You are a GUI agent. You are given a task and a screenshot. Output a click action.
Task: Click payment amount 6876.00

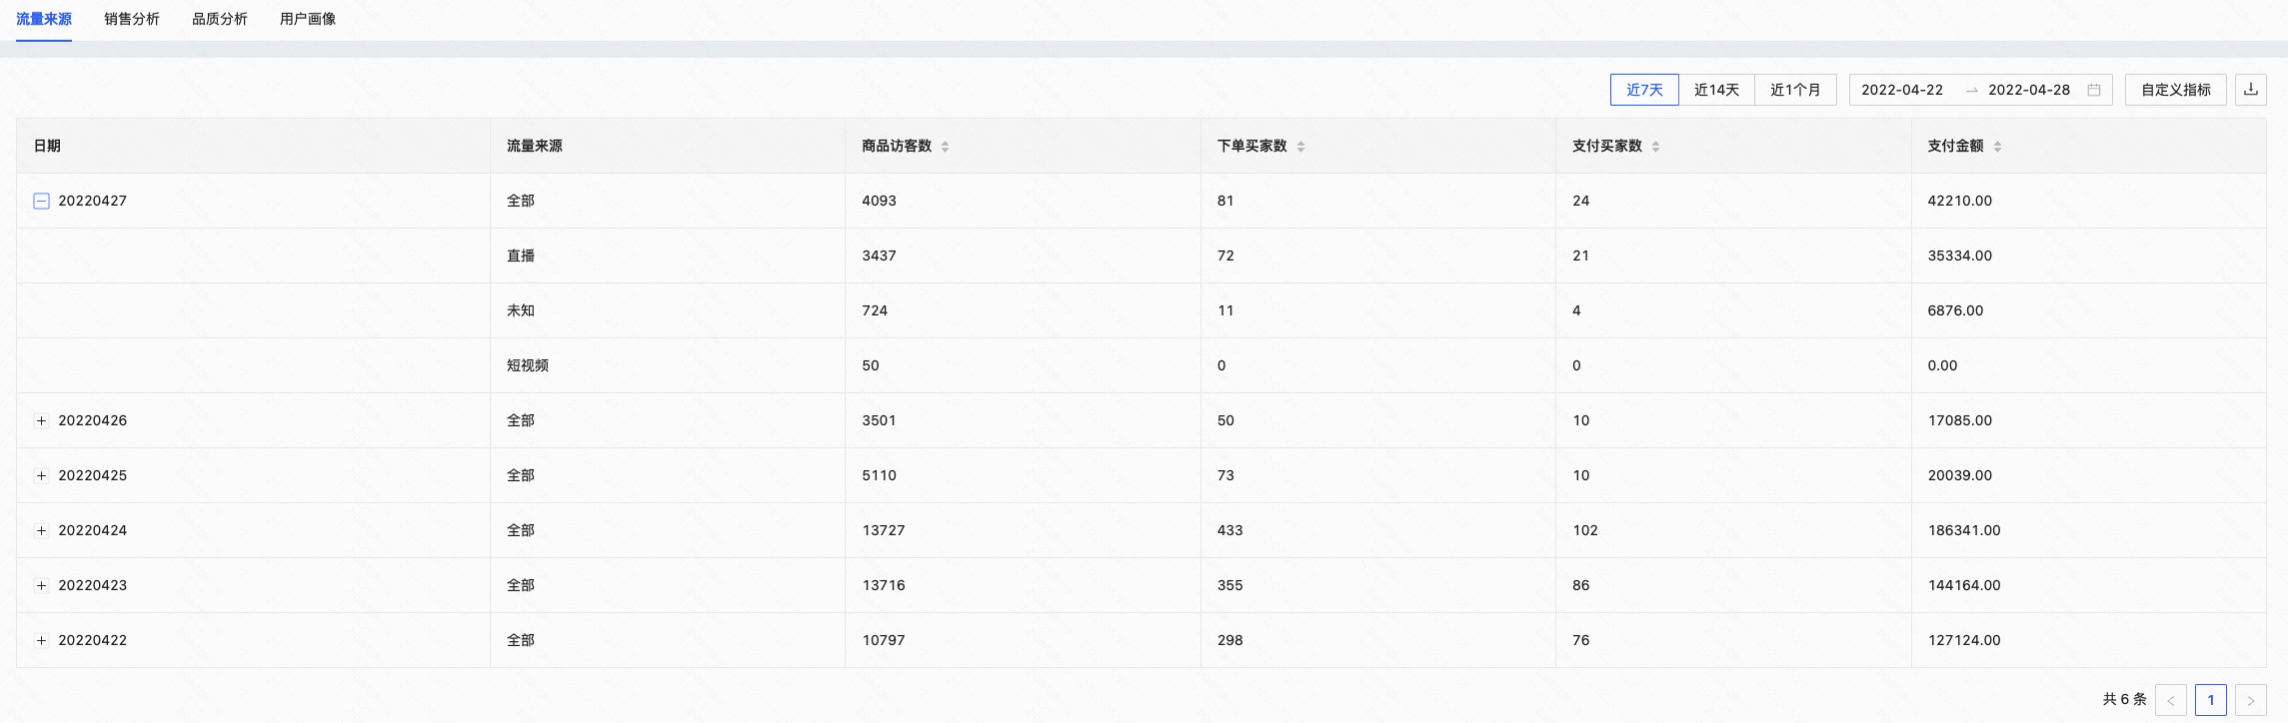1955,311
